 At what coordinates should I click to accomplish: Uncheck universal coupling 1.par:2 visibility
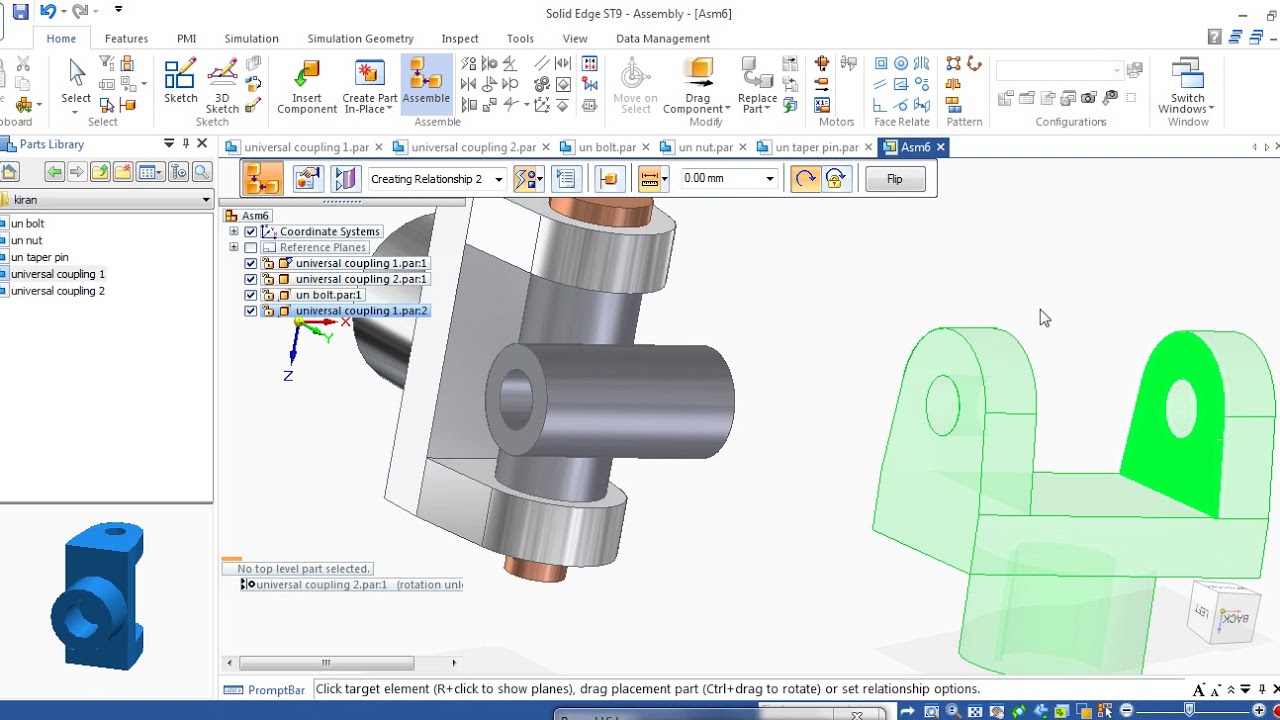tap(251, 312)
